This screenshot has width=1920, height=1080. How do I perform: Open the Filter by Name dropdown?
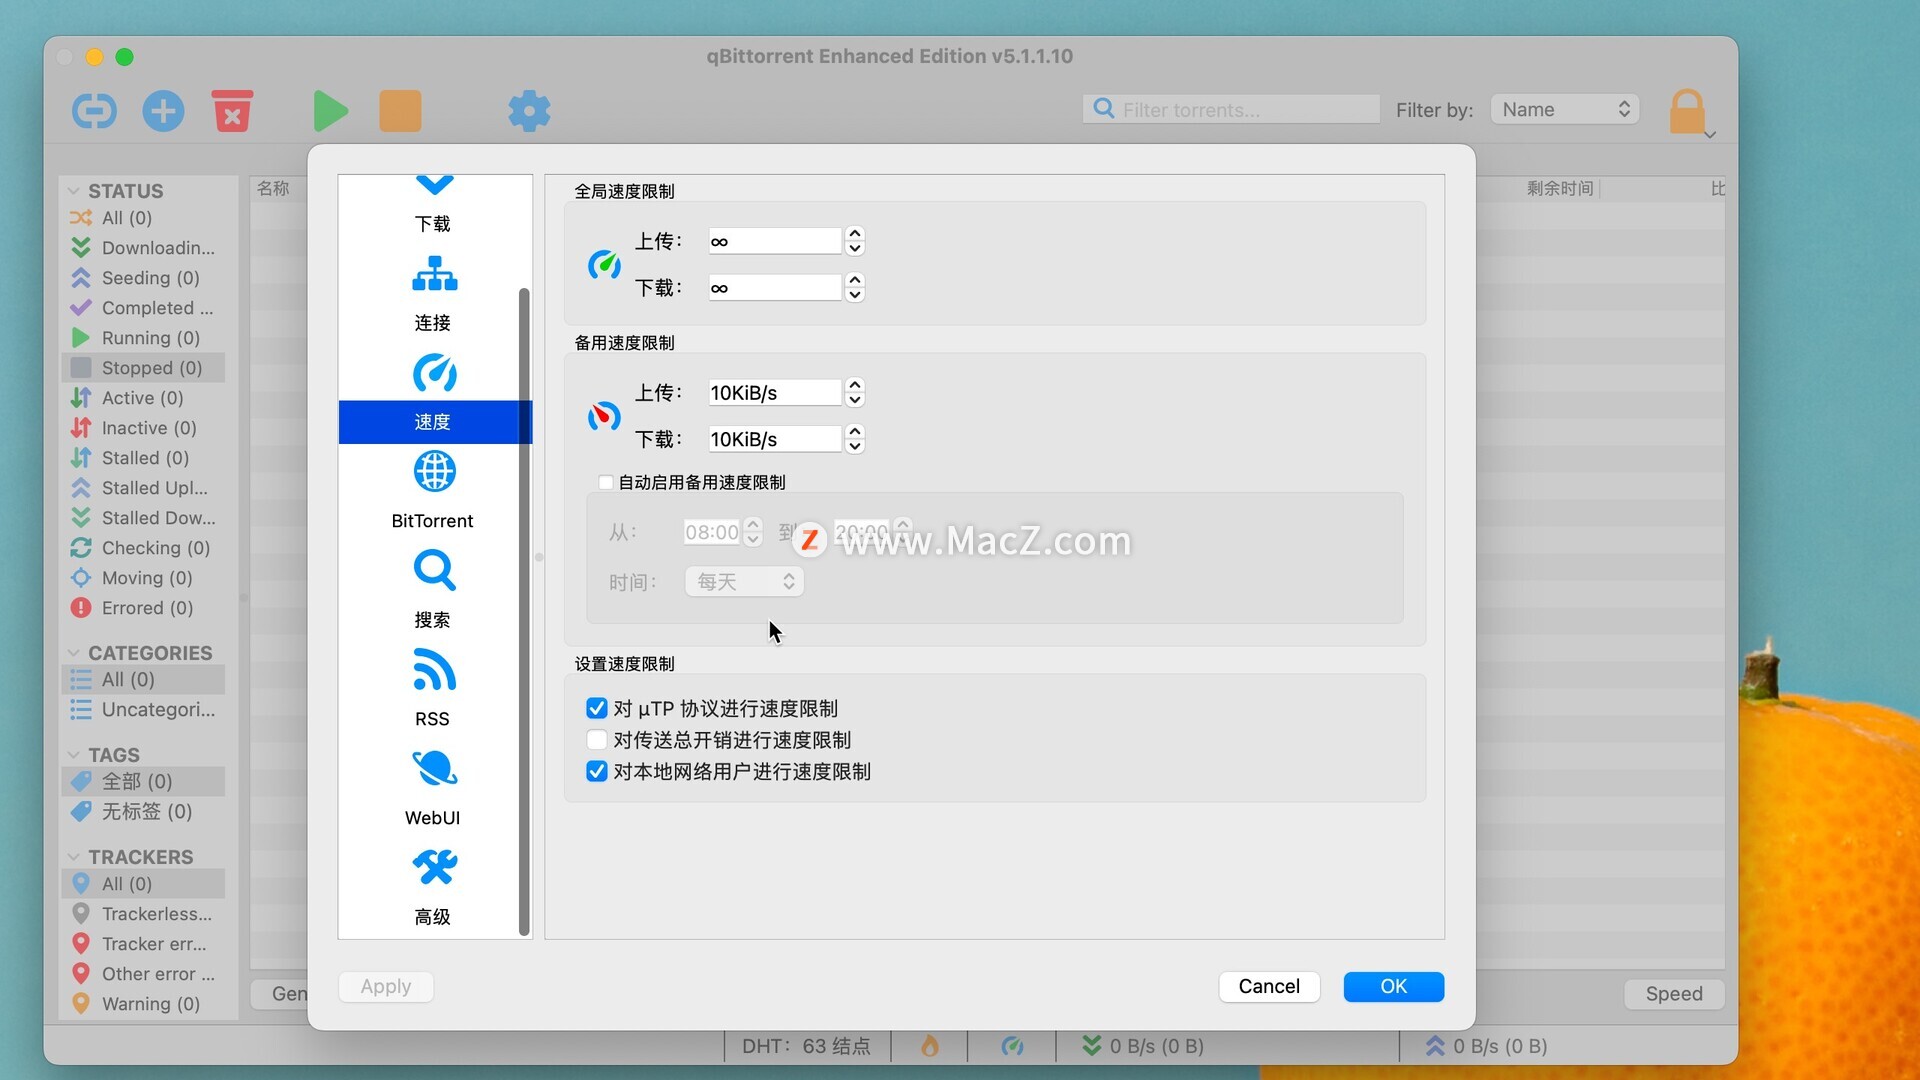point(1565,109)
